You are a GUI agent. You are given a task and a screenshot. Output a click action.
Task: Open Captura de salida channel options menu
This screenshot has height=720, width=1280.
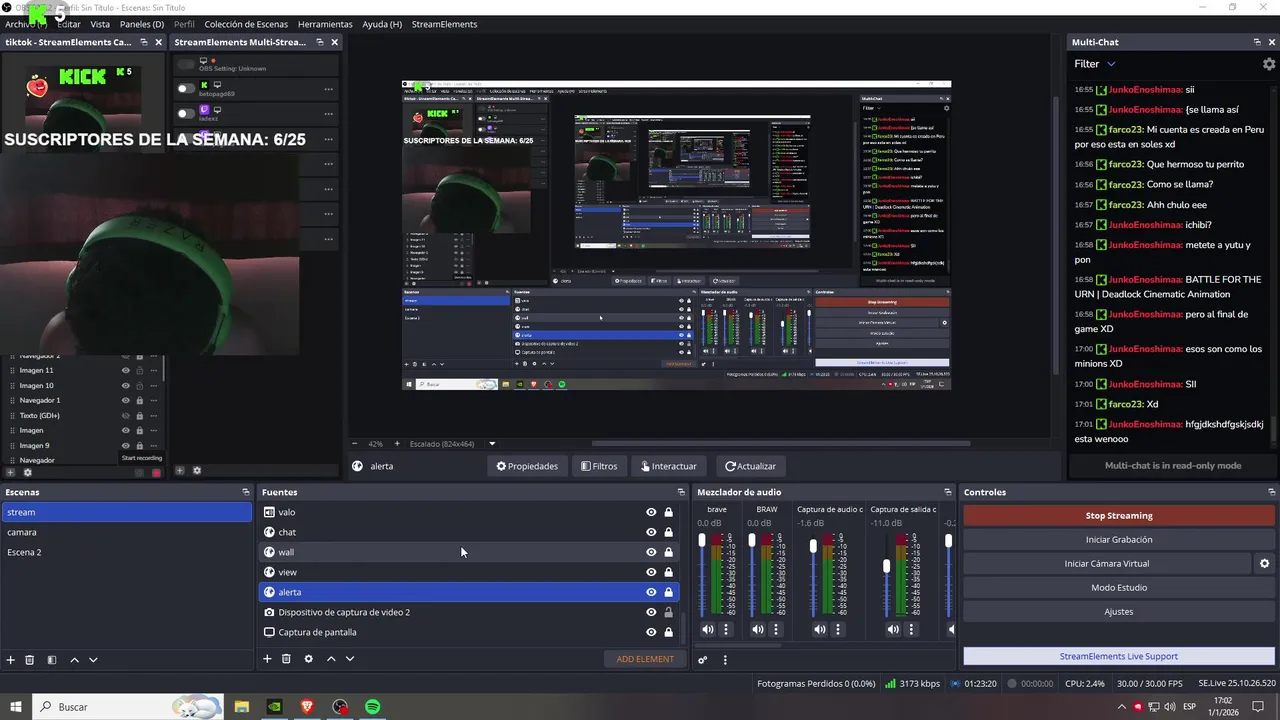pyautogui.click(x=911, y=630)
